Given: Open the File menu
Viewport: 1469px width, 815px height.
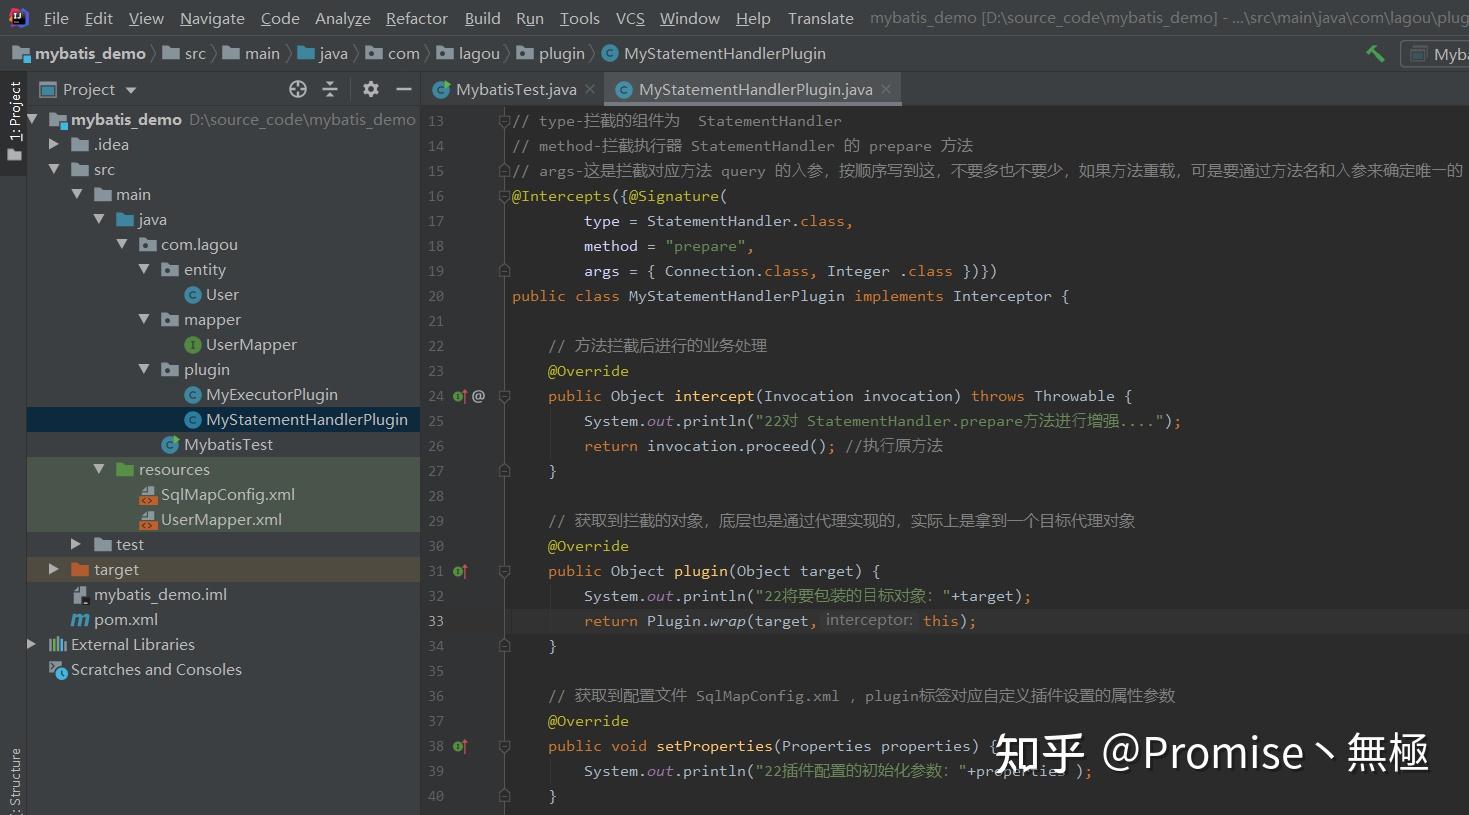Looking at the screenshot, I should (x=56, y=18).
